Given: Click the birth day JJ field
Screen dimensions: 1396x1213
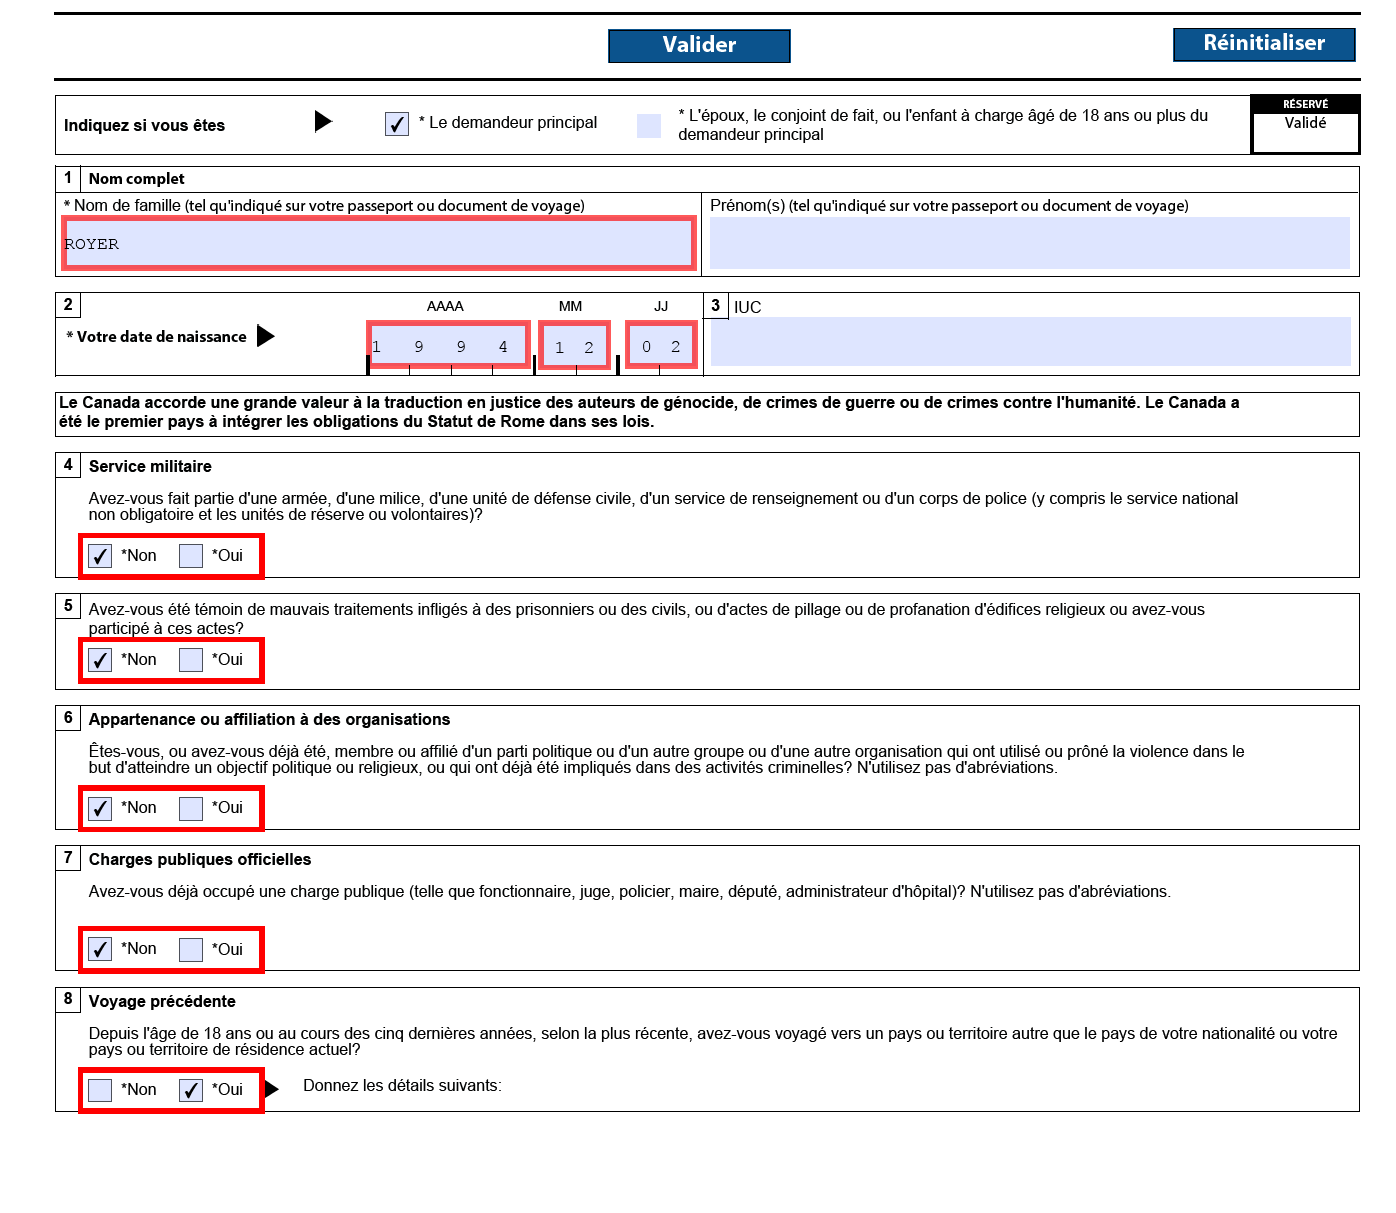Looking at the screenshot, I should coord(661,346).
